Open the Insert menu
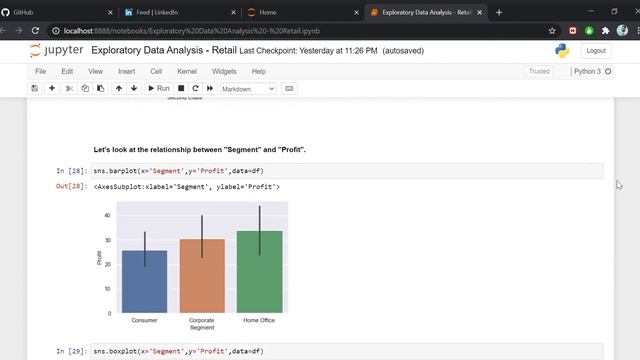This screenshot has width=640, height=360. [x=127, y=71]
